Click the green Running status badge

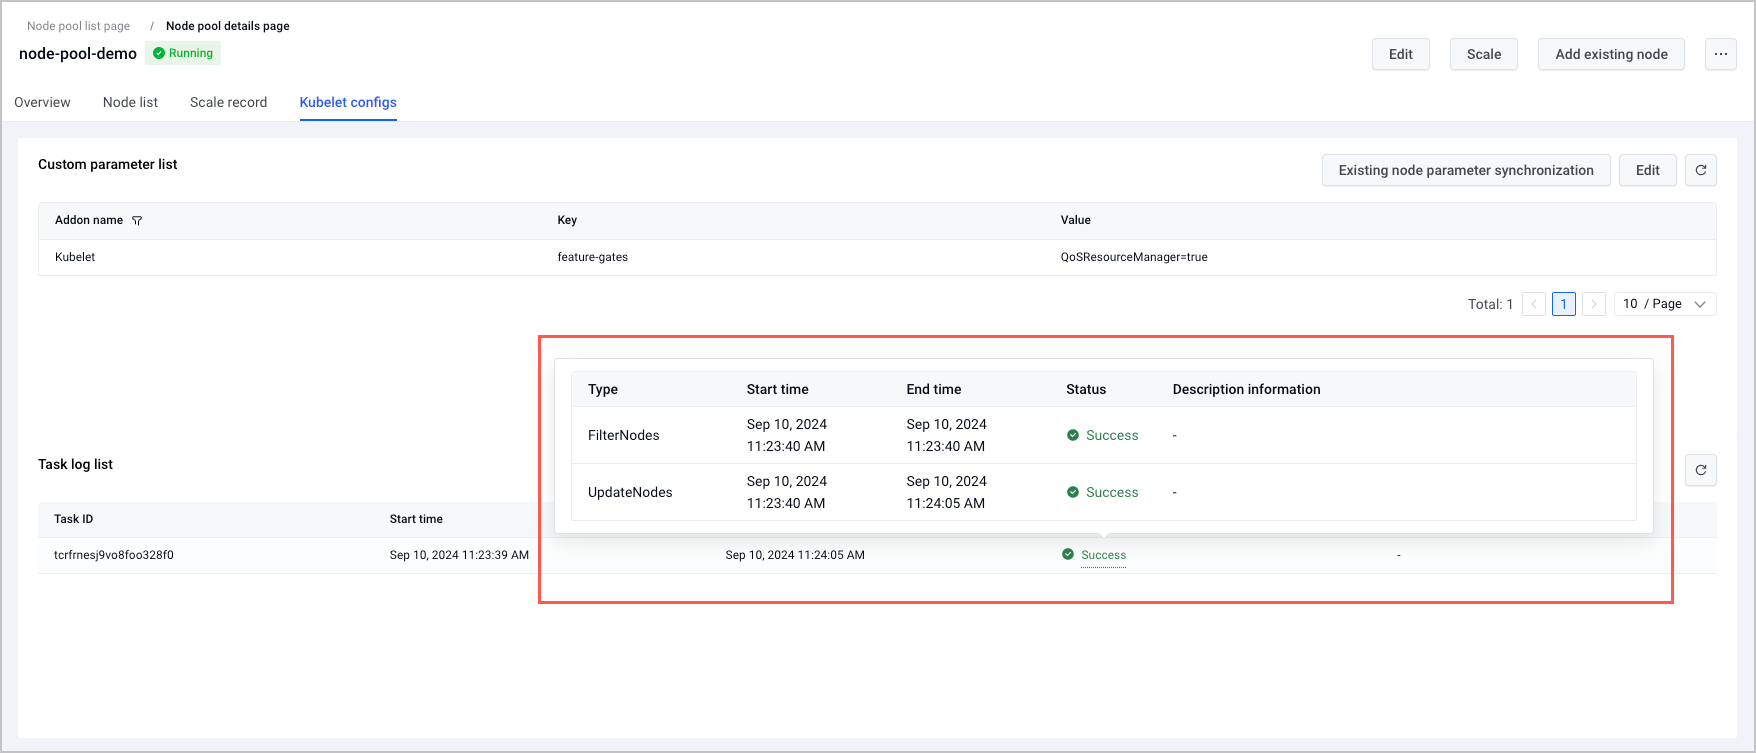coord(183,53)
